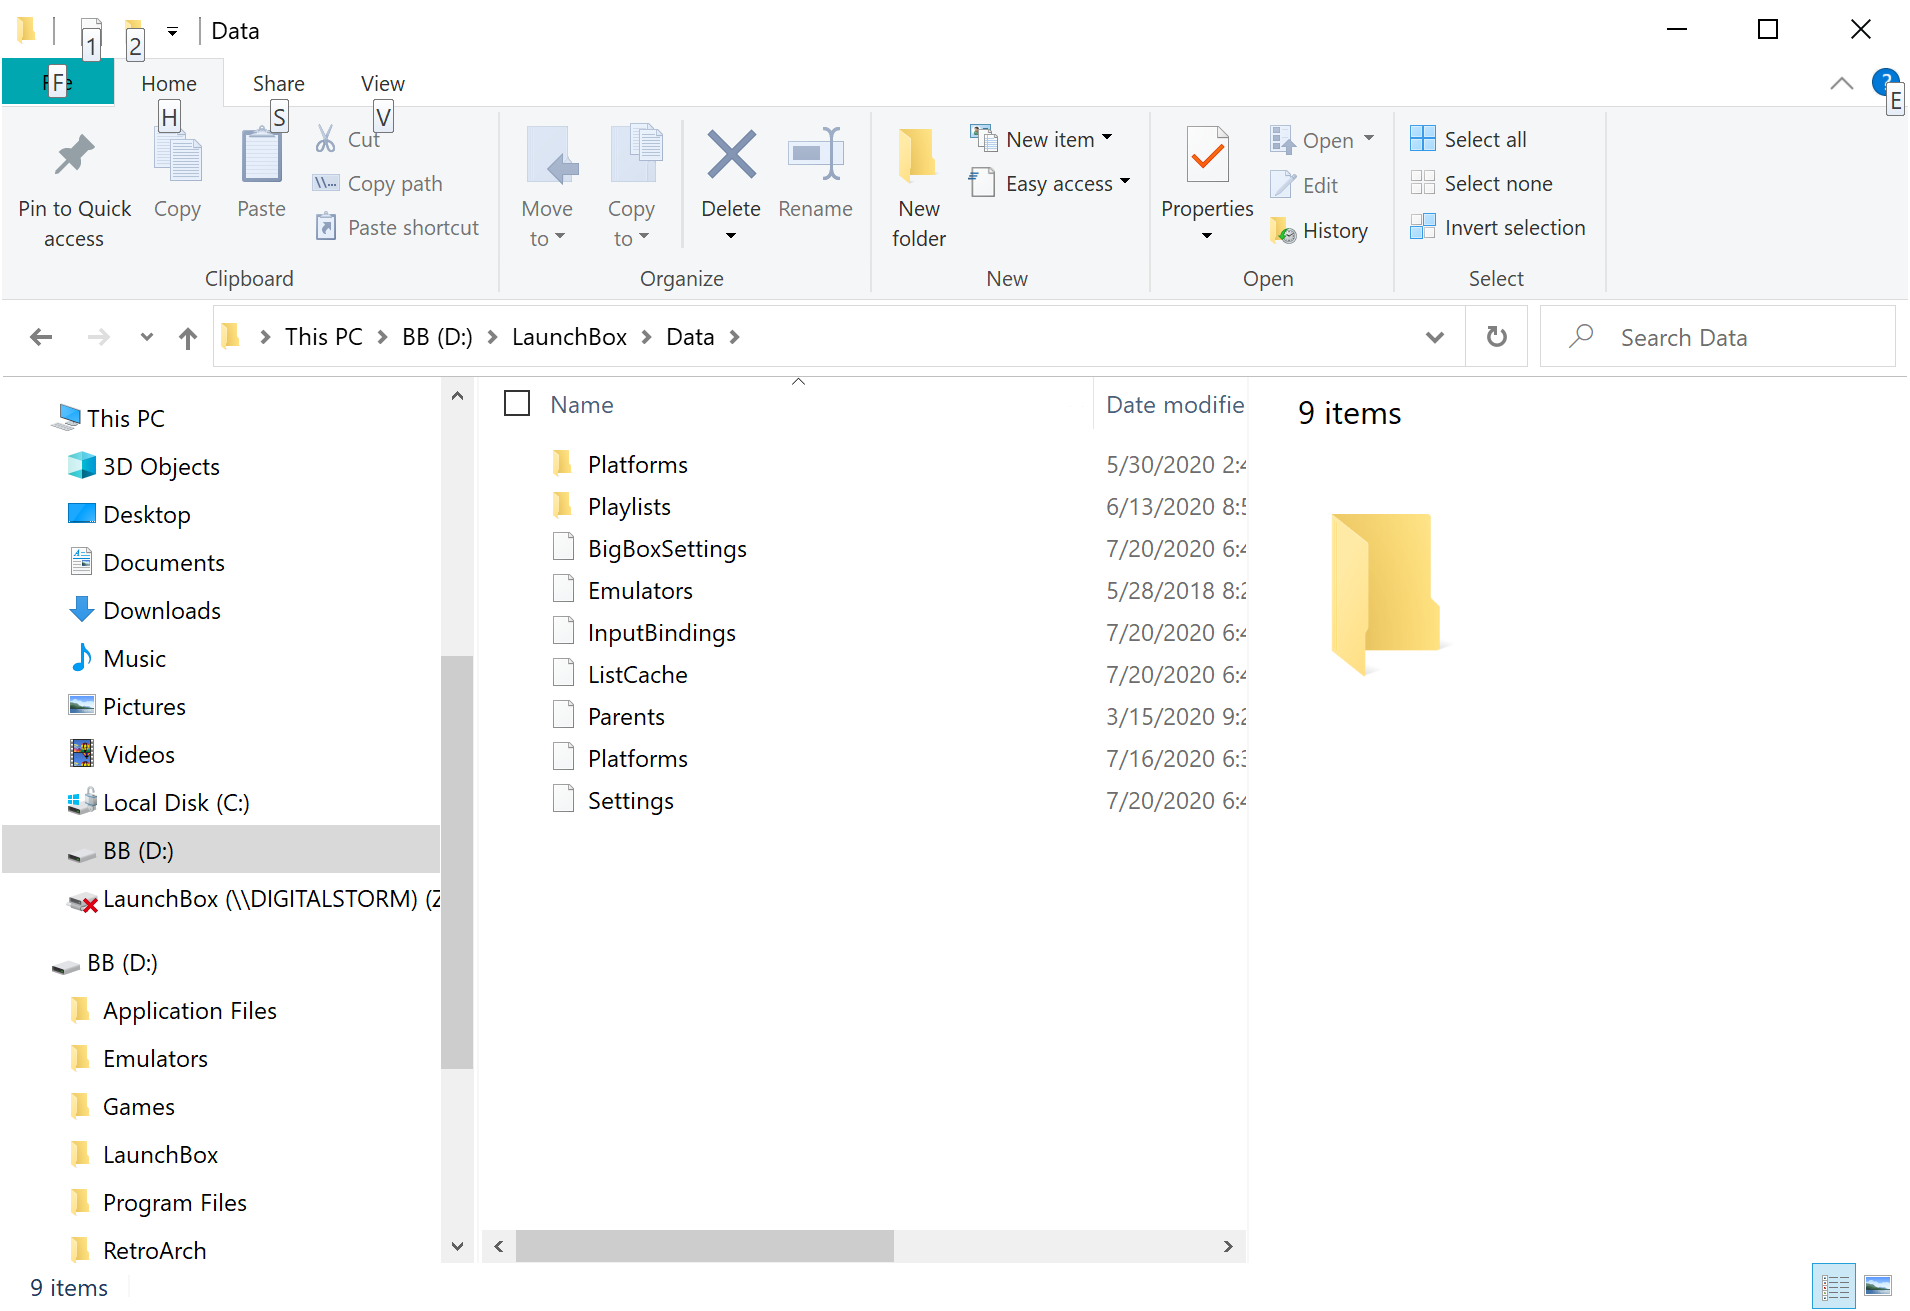1910x1311 pixels.
Task: Click LaunchBox in the breadcrumb path
Action: [x=569, y=337]
